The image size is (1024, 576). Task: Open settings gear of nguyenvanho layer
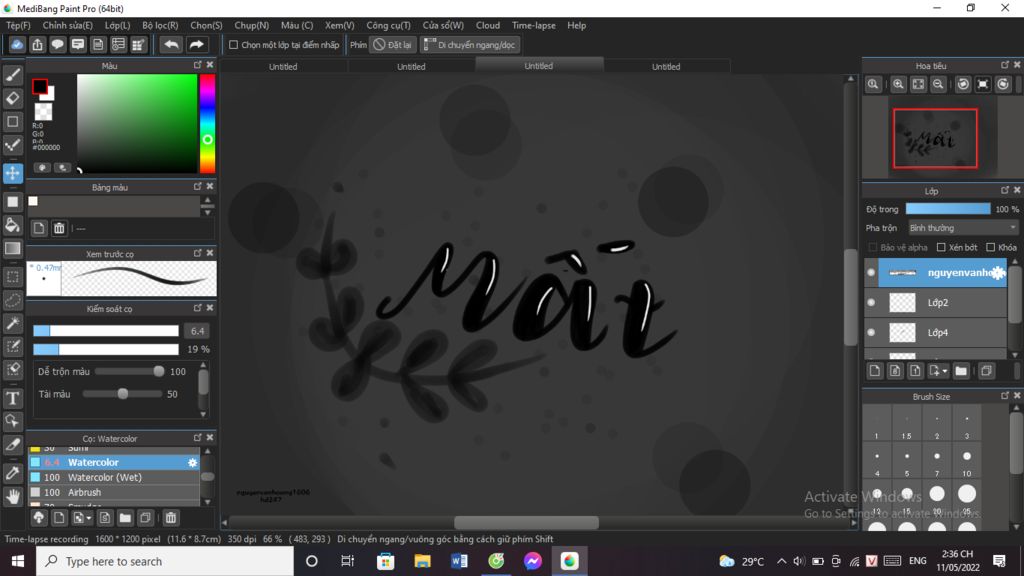point(998,273)
